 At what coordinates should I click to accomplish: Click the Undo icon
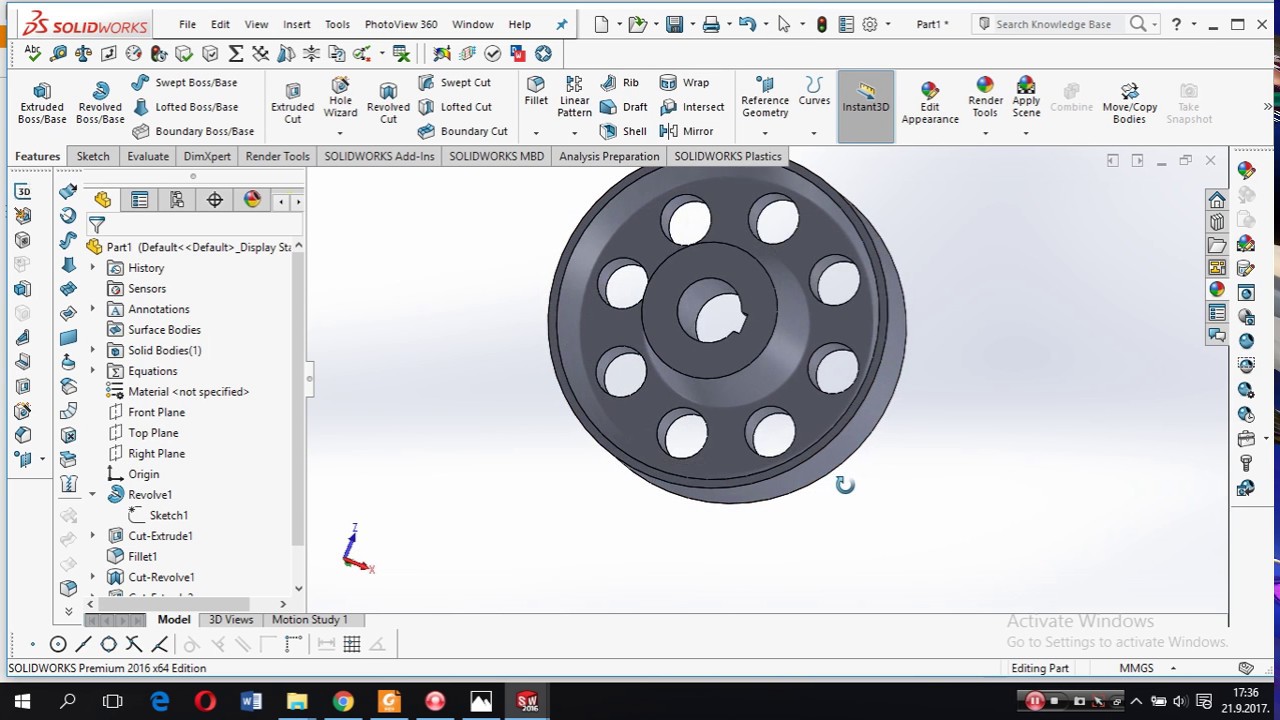[747, 24]
